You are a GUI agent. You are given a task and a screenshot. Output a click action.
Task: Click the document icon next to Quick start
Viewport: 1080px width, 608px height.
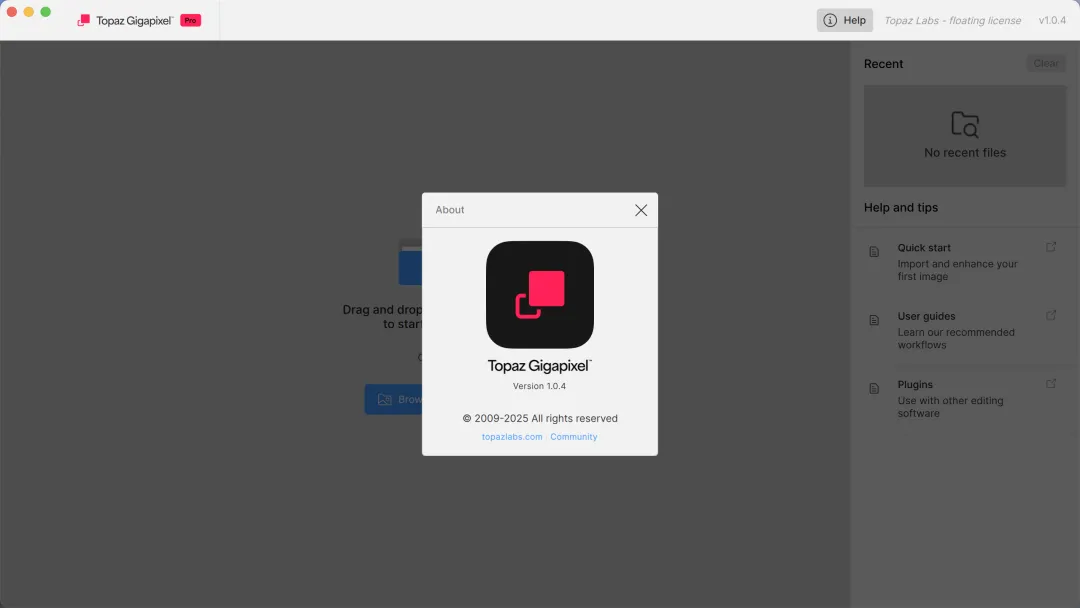pyautogui.click(x=874, y=252)
